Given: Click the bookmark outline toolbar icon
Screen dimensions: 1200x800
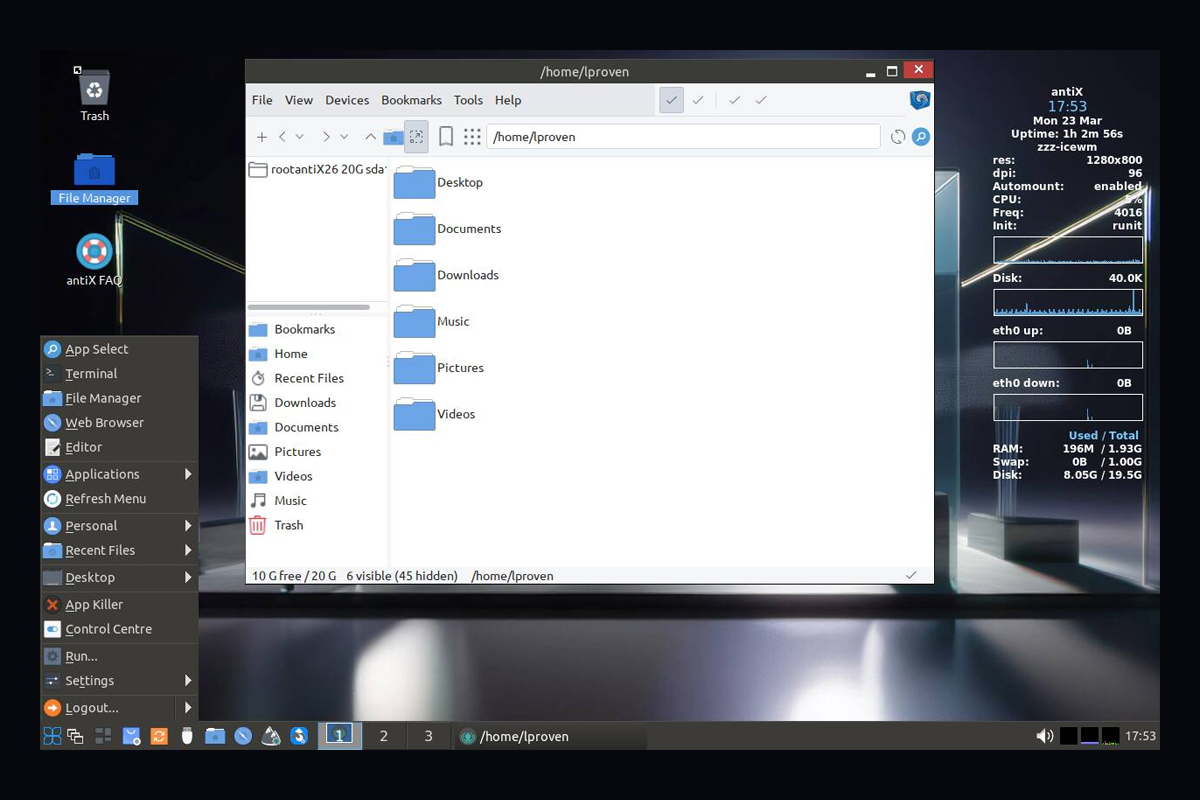Looking at the screenshot, I should (x=446, y=137).
